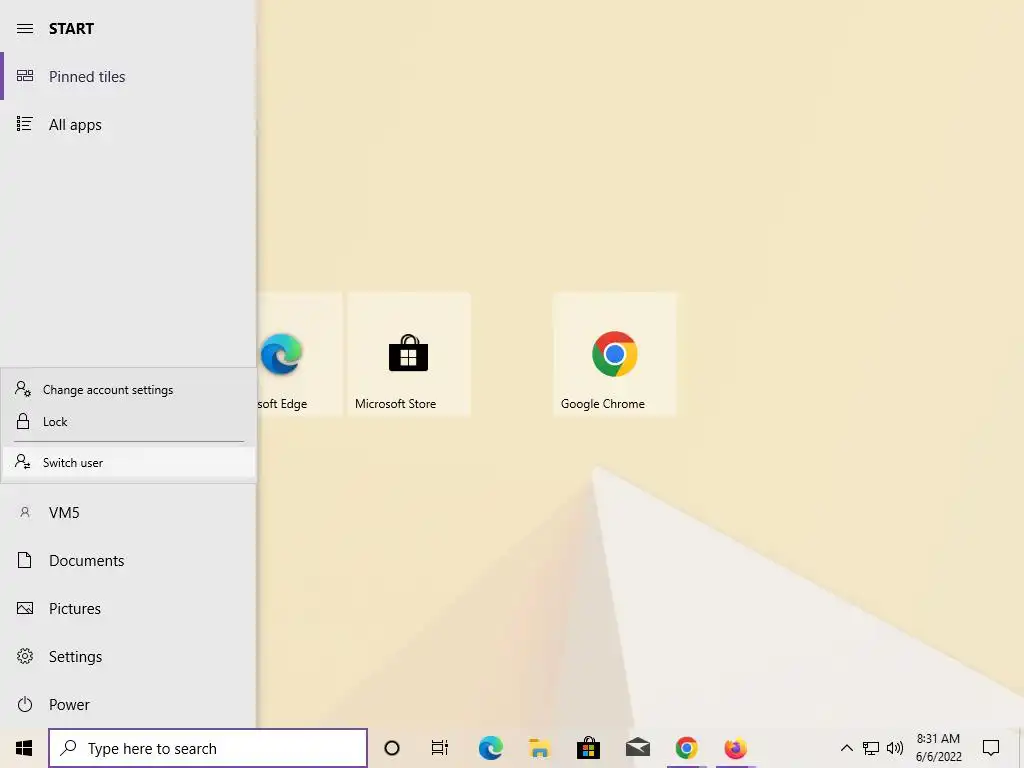Focus the Type here to search box
Screen dimensions: 1024x768
pyautogui.click(x=208, y=748)
